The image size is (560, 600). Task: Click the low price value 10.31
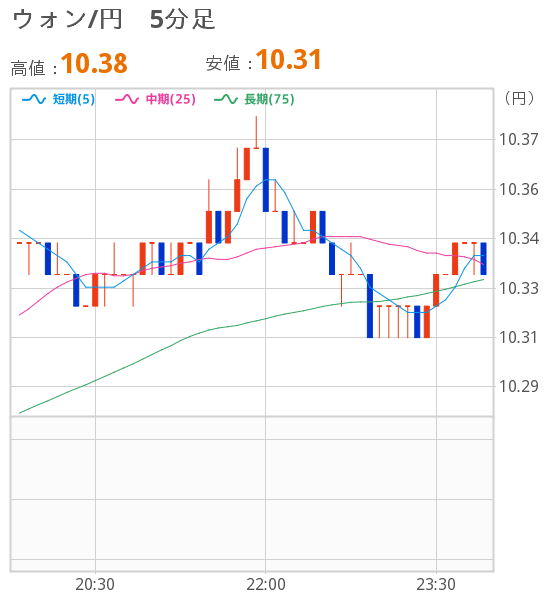(289, 60)
